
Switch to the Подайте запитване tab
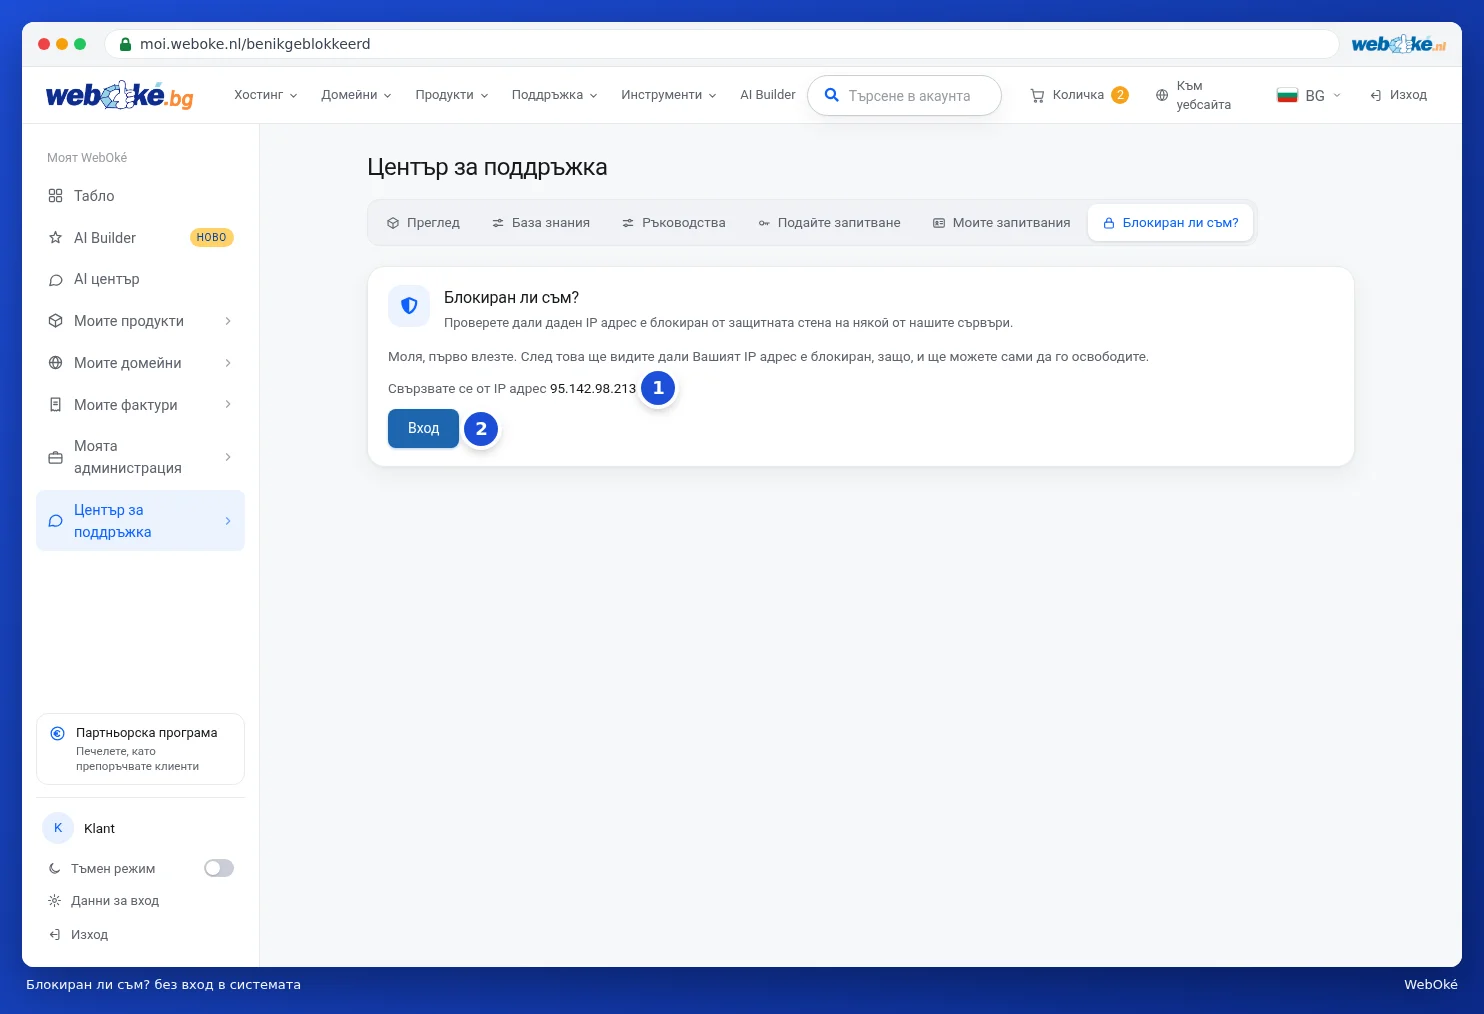click(x=830, y=223)
